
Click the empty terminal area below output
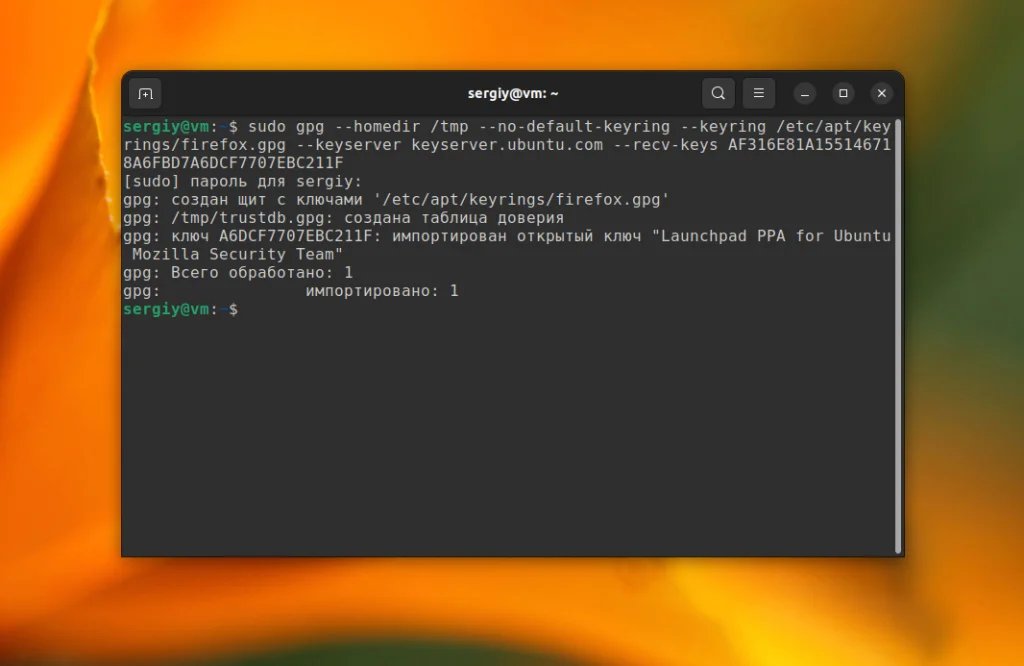point(500,430)
